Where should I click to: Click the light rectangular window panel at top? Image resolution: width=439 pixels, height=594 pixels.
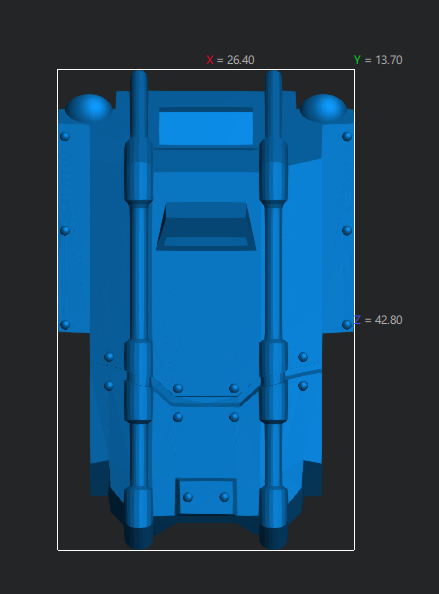point(206,128)
